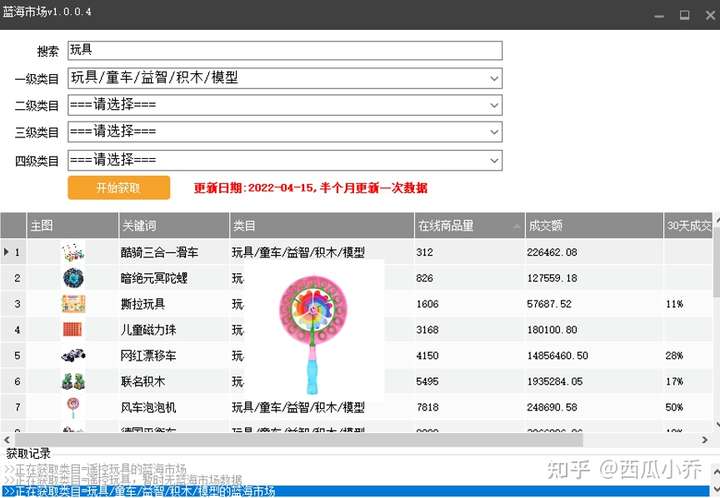Image resolution: width=720 pixels, height=498 pixels.
Task: Sort by the 在线商品量 column header
Action: tap(469, 225)
